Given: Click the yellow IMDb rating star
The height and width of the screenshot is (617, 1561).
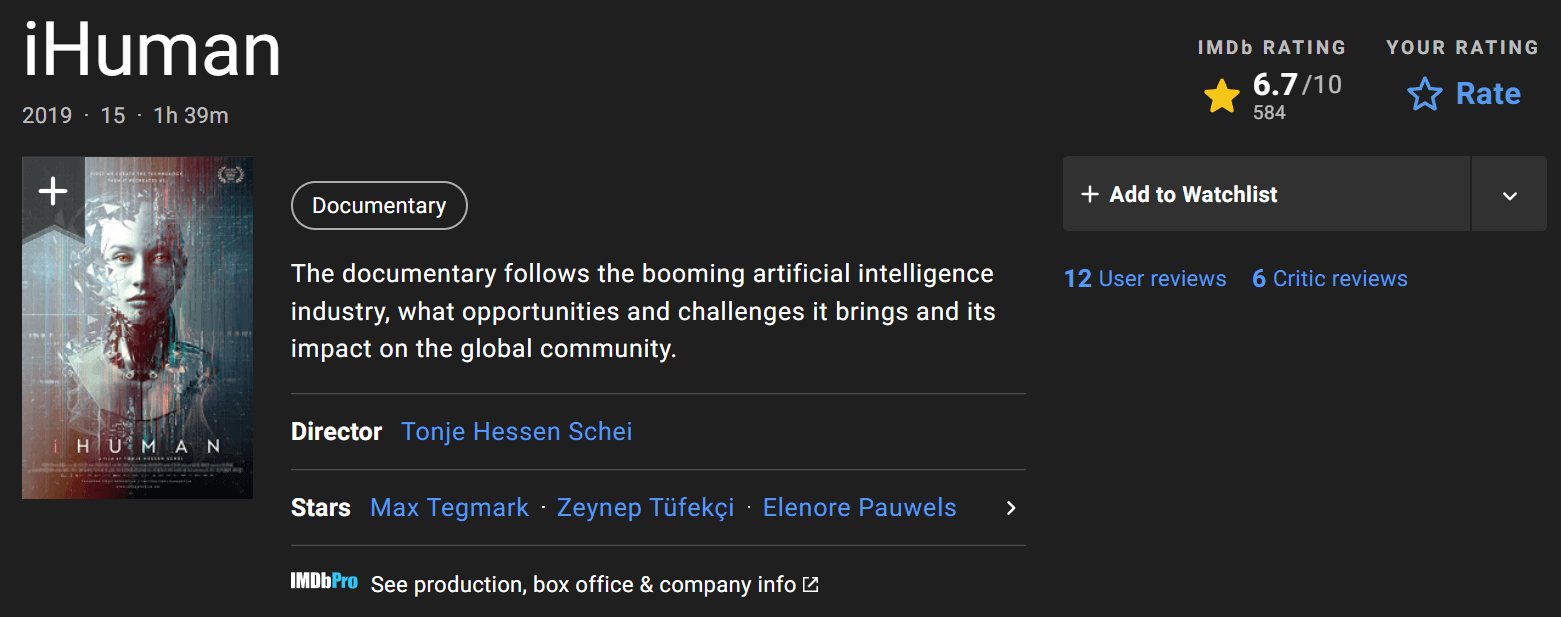Looking at the screenshot, I should [x=1221, y=95].
